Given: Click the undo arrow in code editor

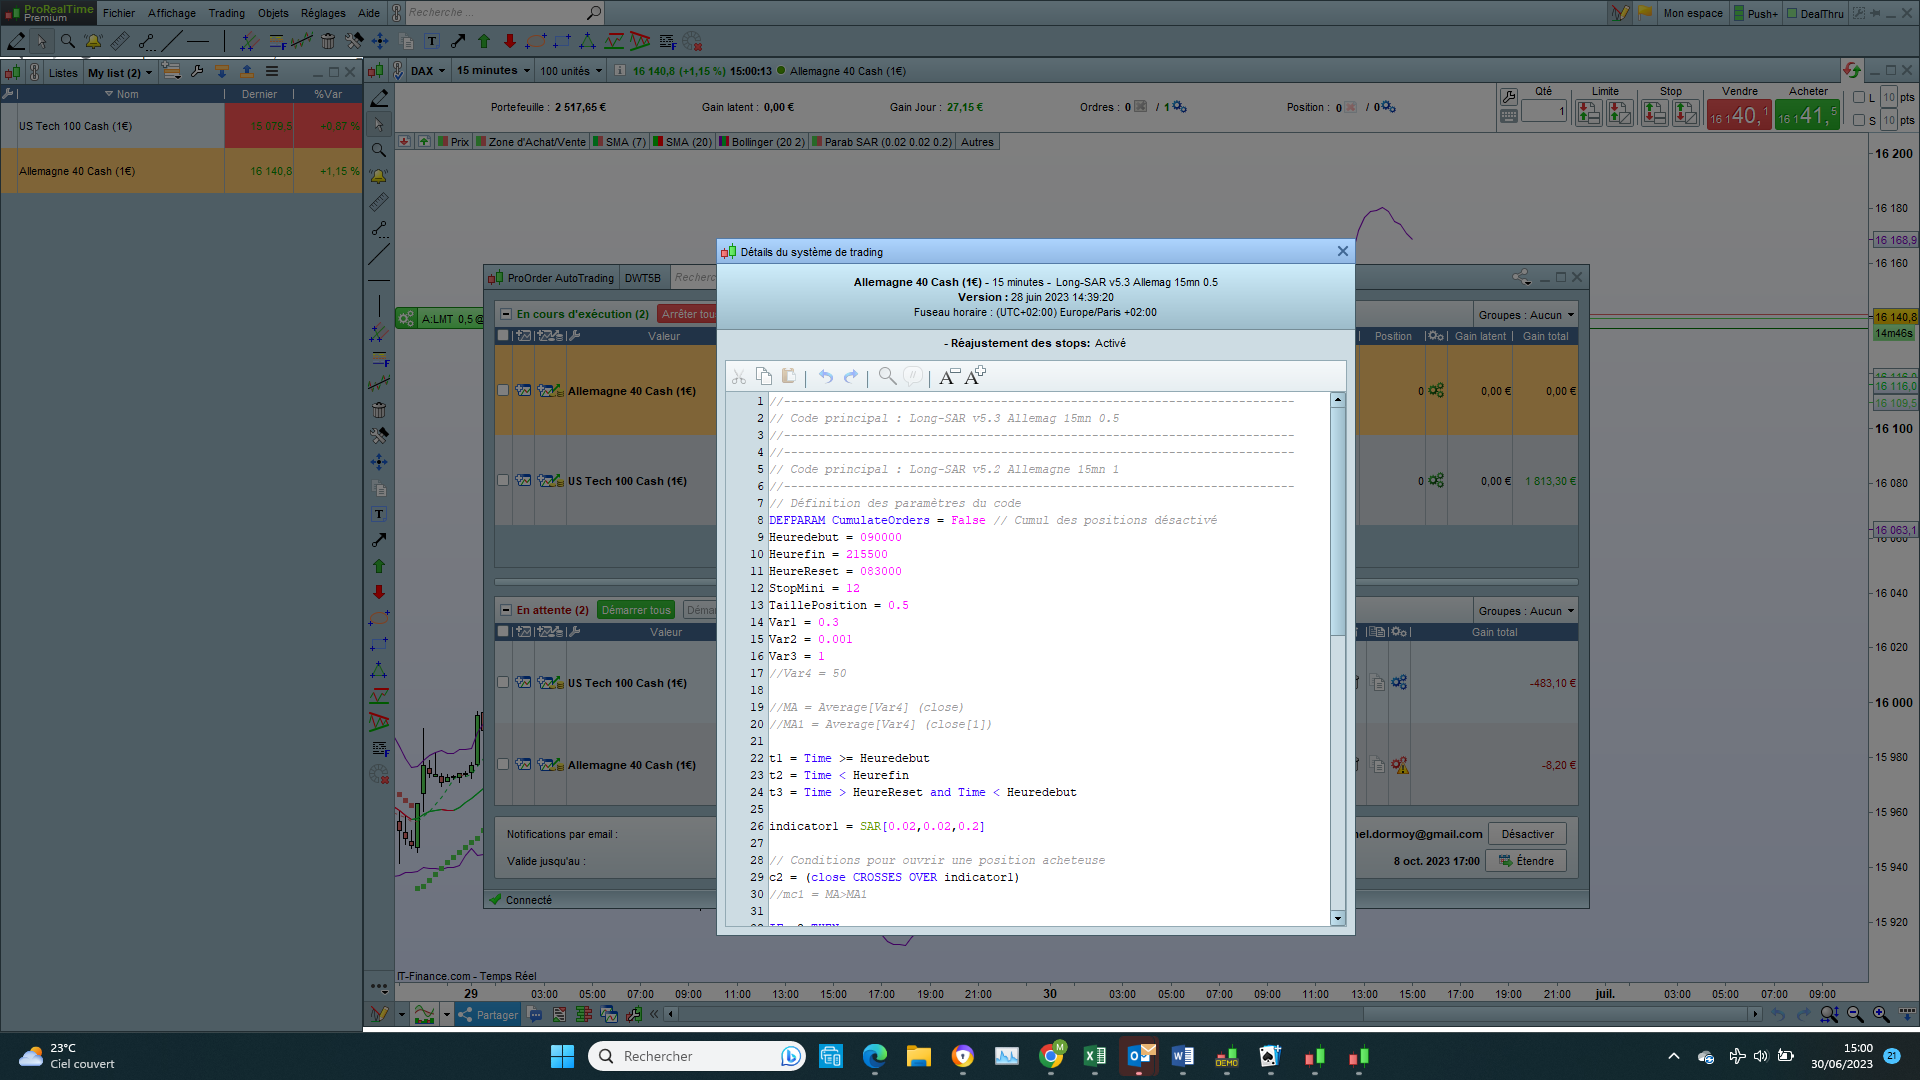Looking at the screenshot, I should (826, 376).
